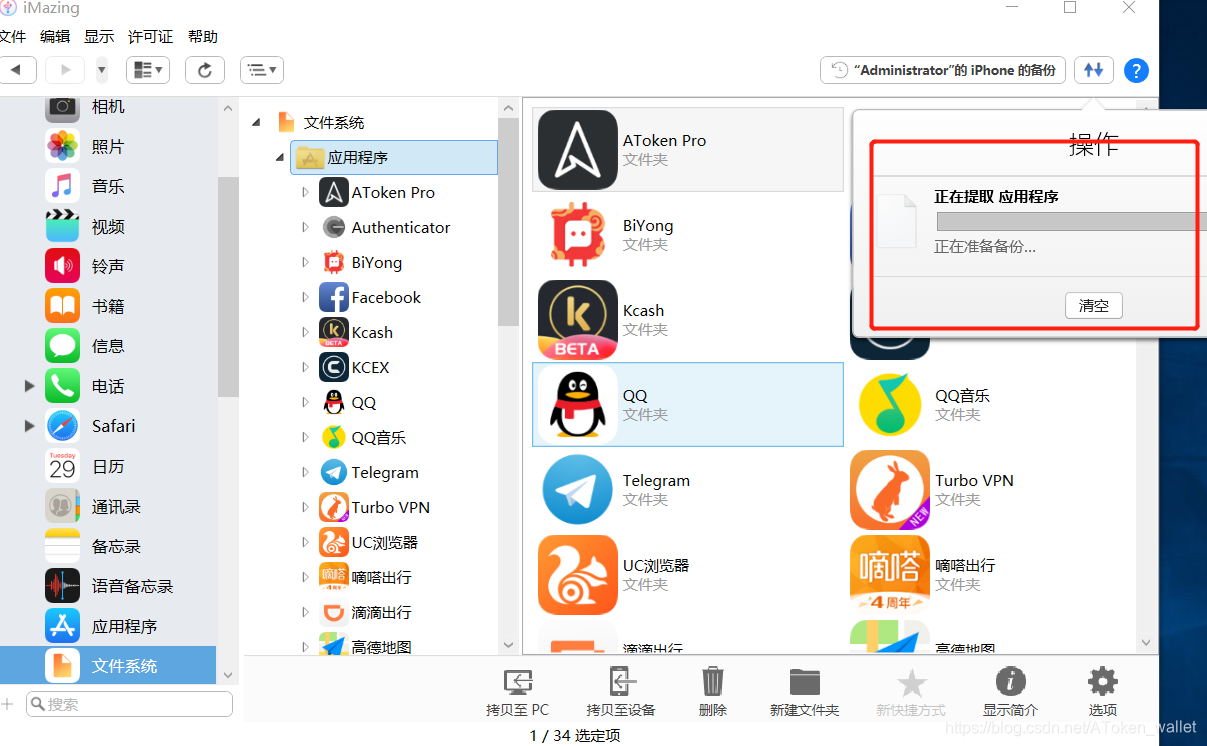Open Calendar (日历) in the sidebar

click(108, 466)
